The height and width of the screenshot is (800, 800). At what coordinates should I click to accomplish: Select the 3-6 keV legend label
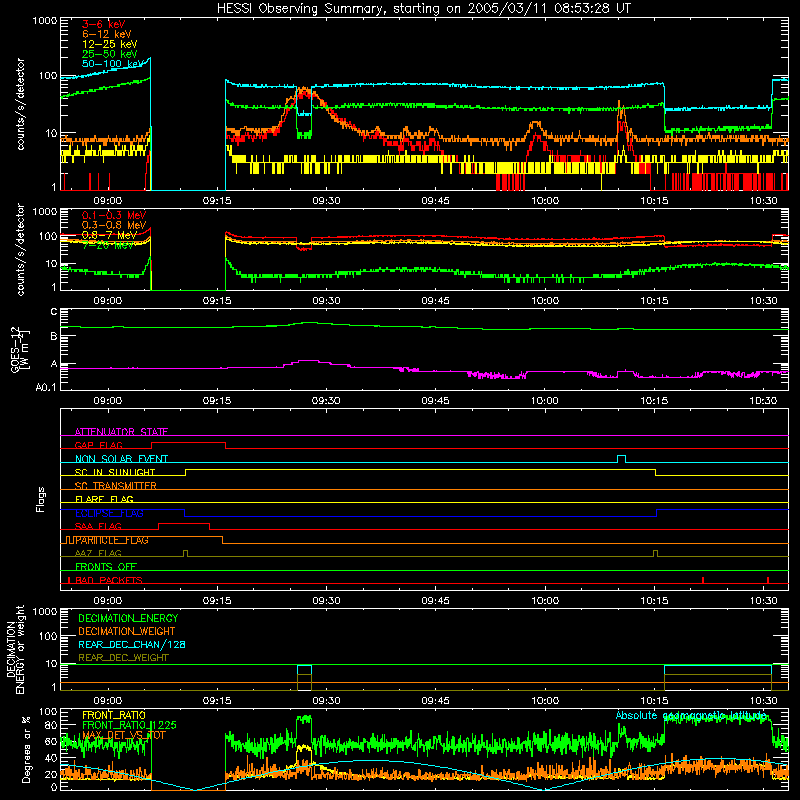click(104, 24)
